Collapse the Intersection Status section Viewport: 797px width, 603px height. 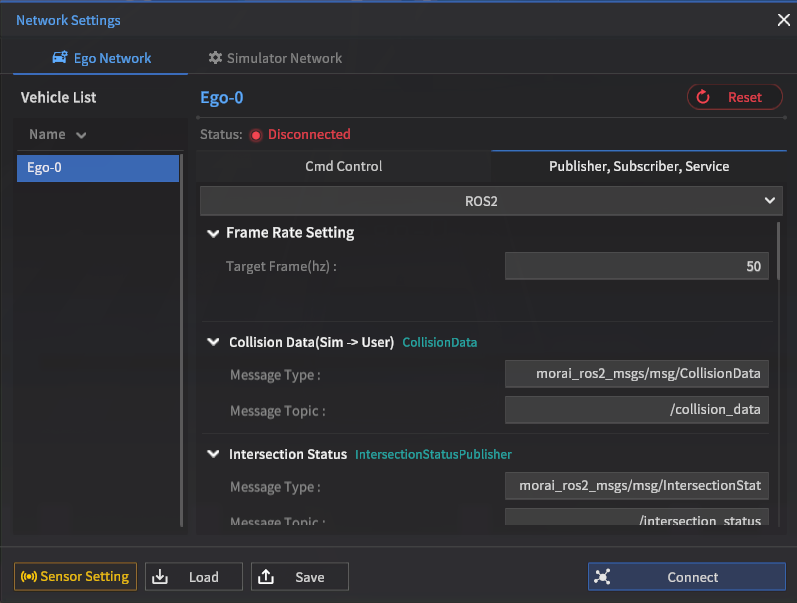(x=212, y=454)
